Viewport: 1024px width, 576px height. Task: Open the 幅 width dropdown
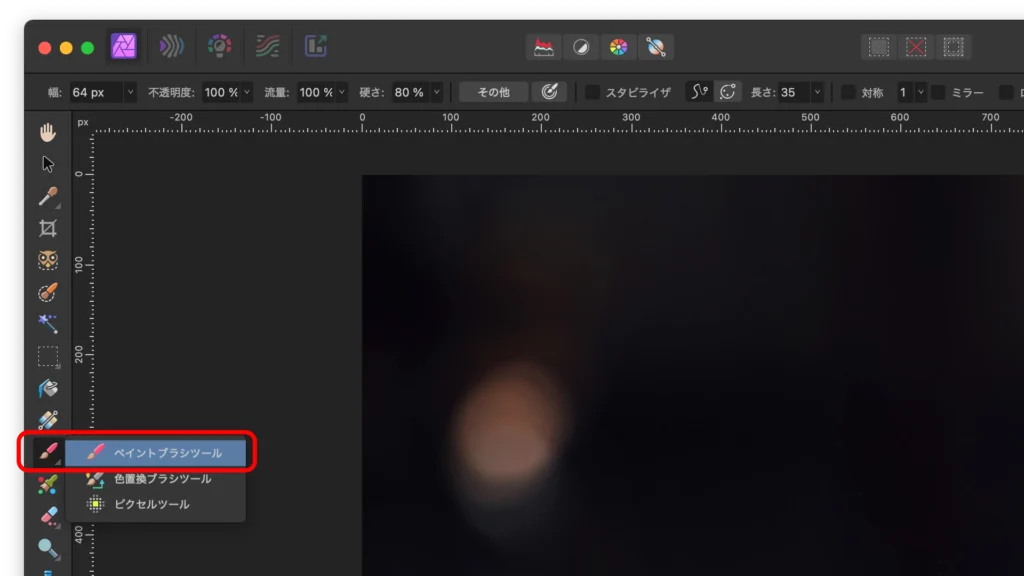[x=130, y=92]
